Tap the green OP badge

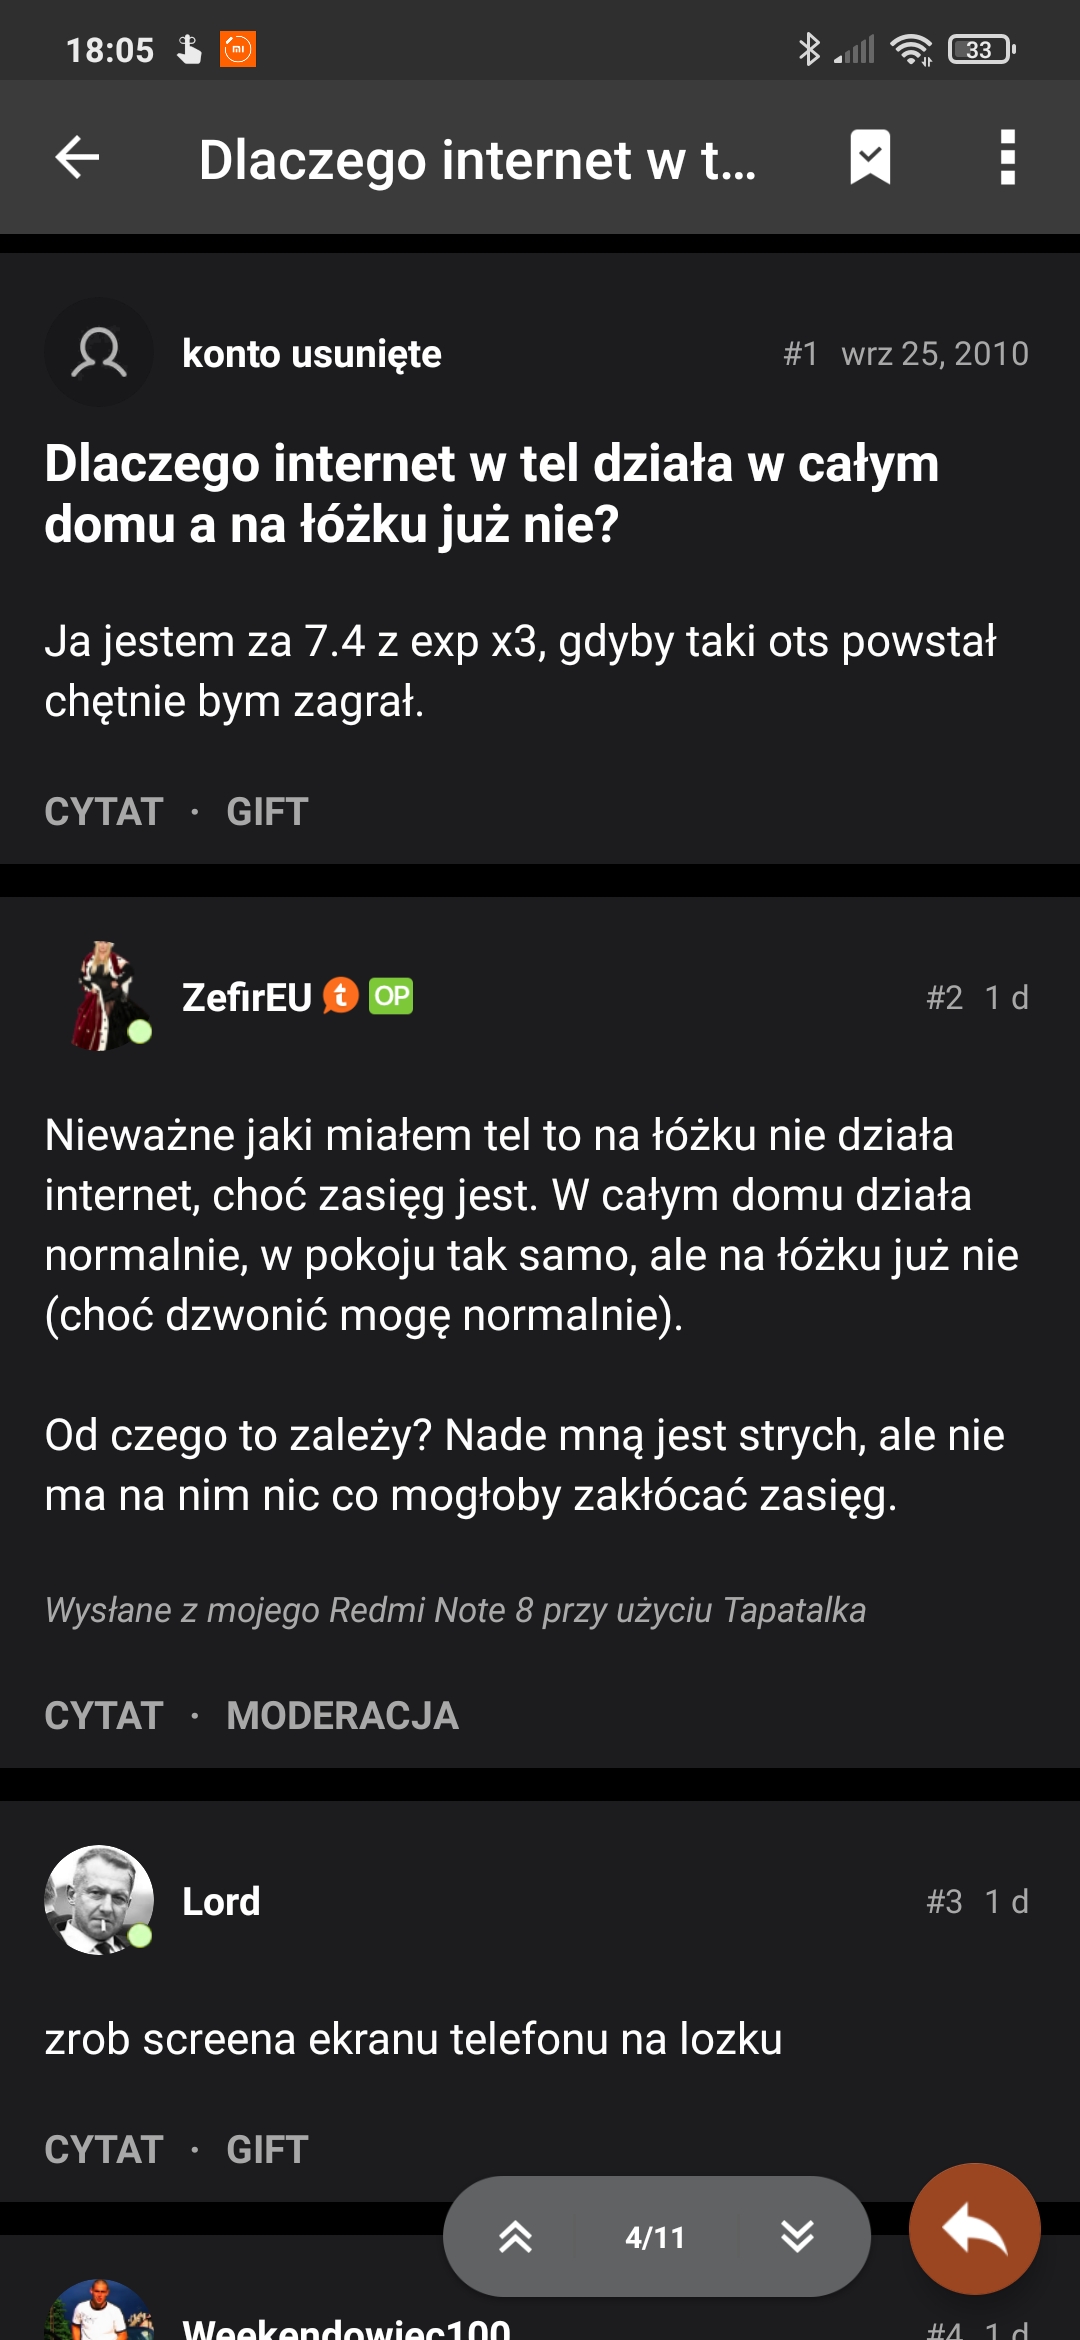pyautogui.click(x=391, y=996)
